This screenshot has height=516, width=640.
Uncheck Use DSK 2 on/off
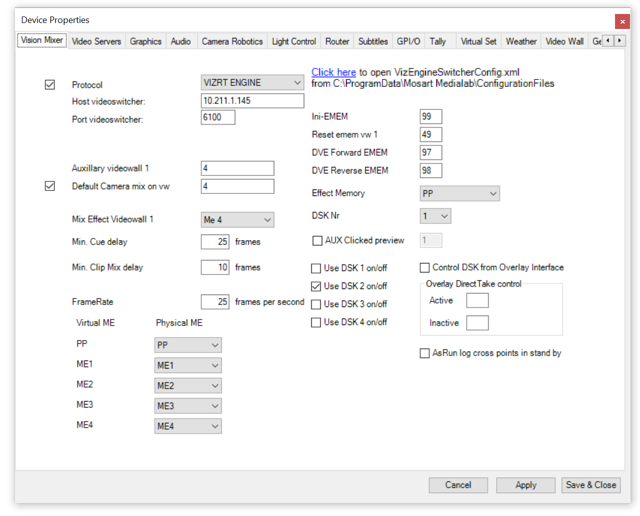click(x=317, y=286)
